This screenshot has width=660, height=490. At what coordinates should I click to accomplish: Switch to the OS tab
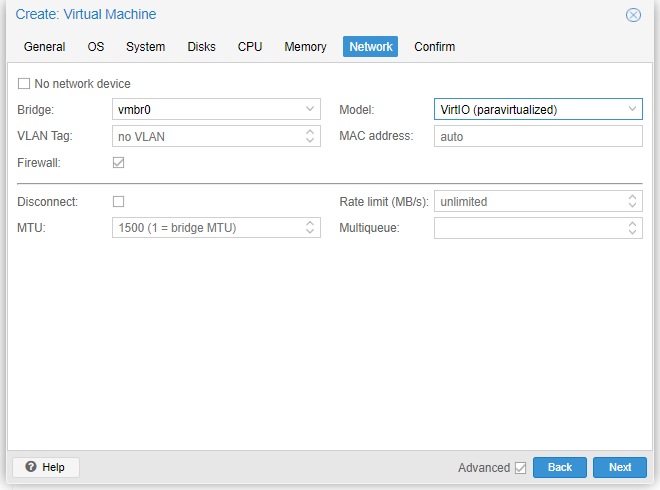96,46
